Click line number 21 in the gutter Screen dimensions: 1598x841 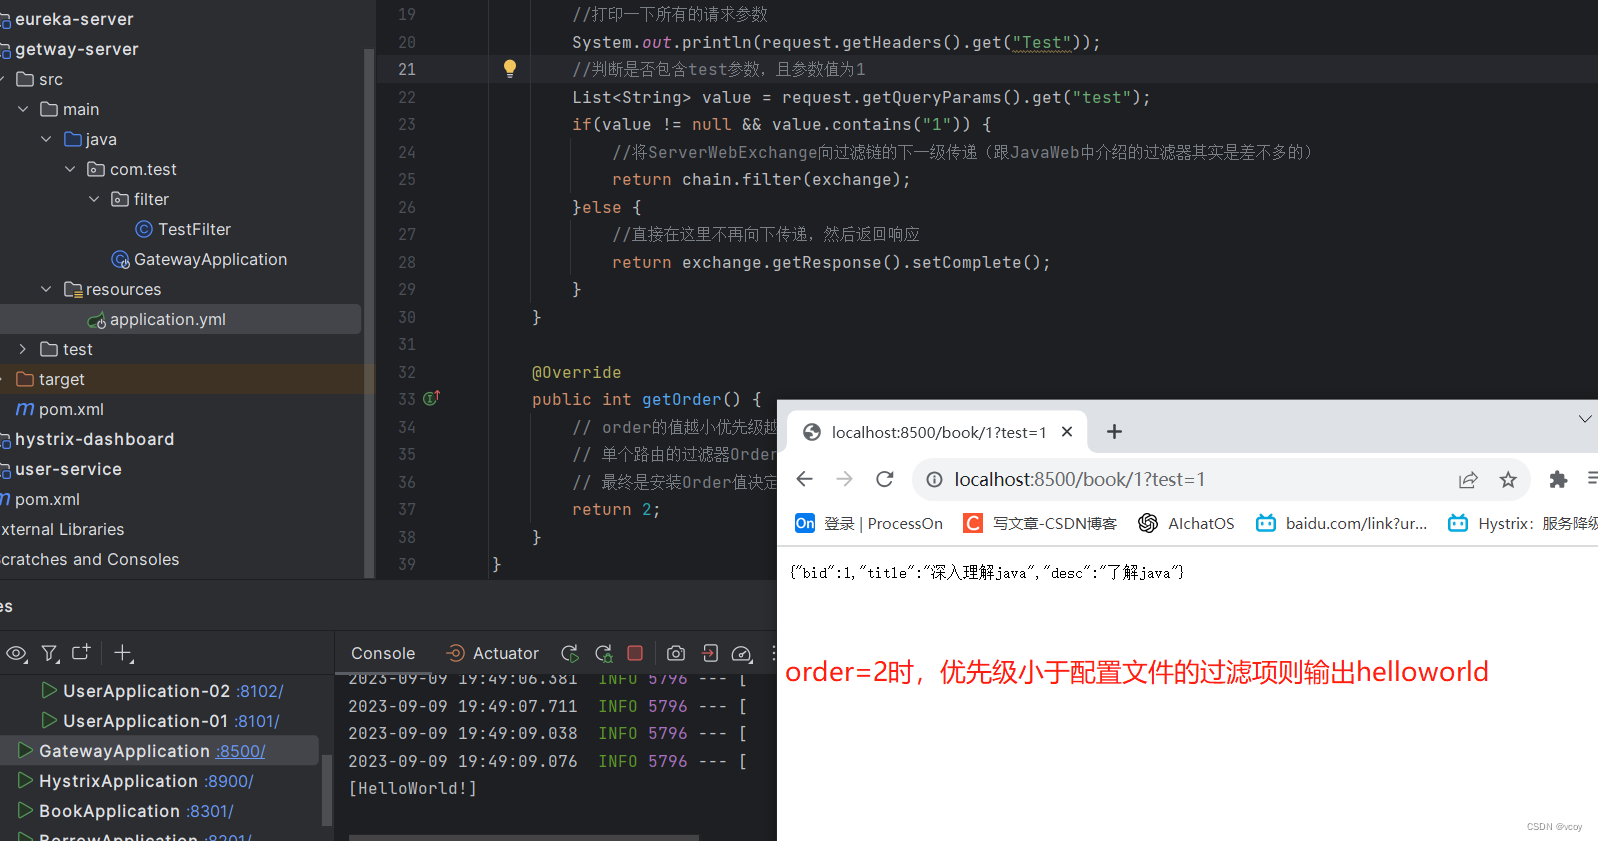tap(407, 69)
